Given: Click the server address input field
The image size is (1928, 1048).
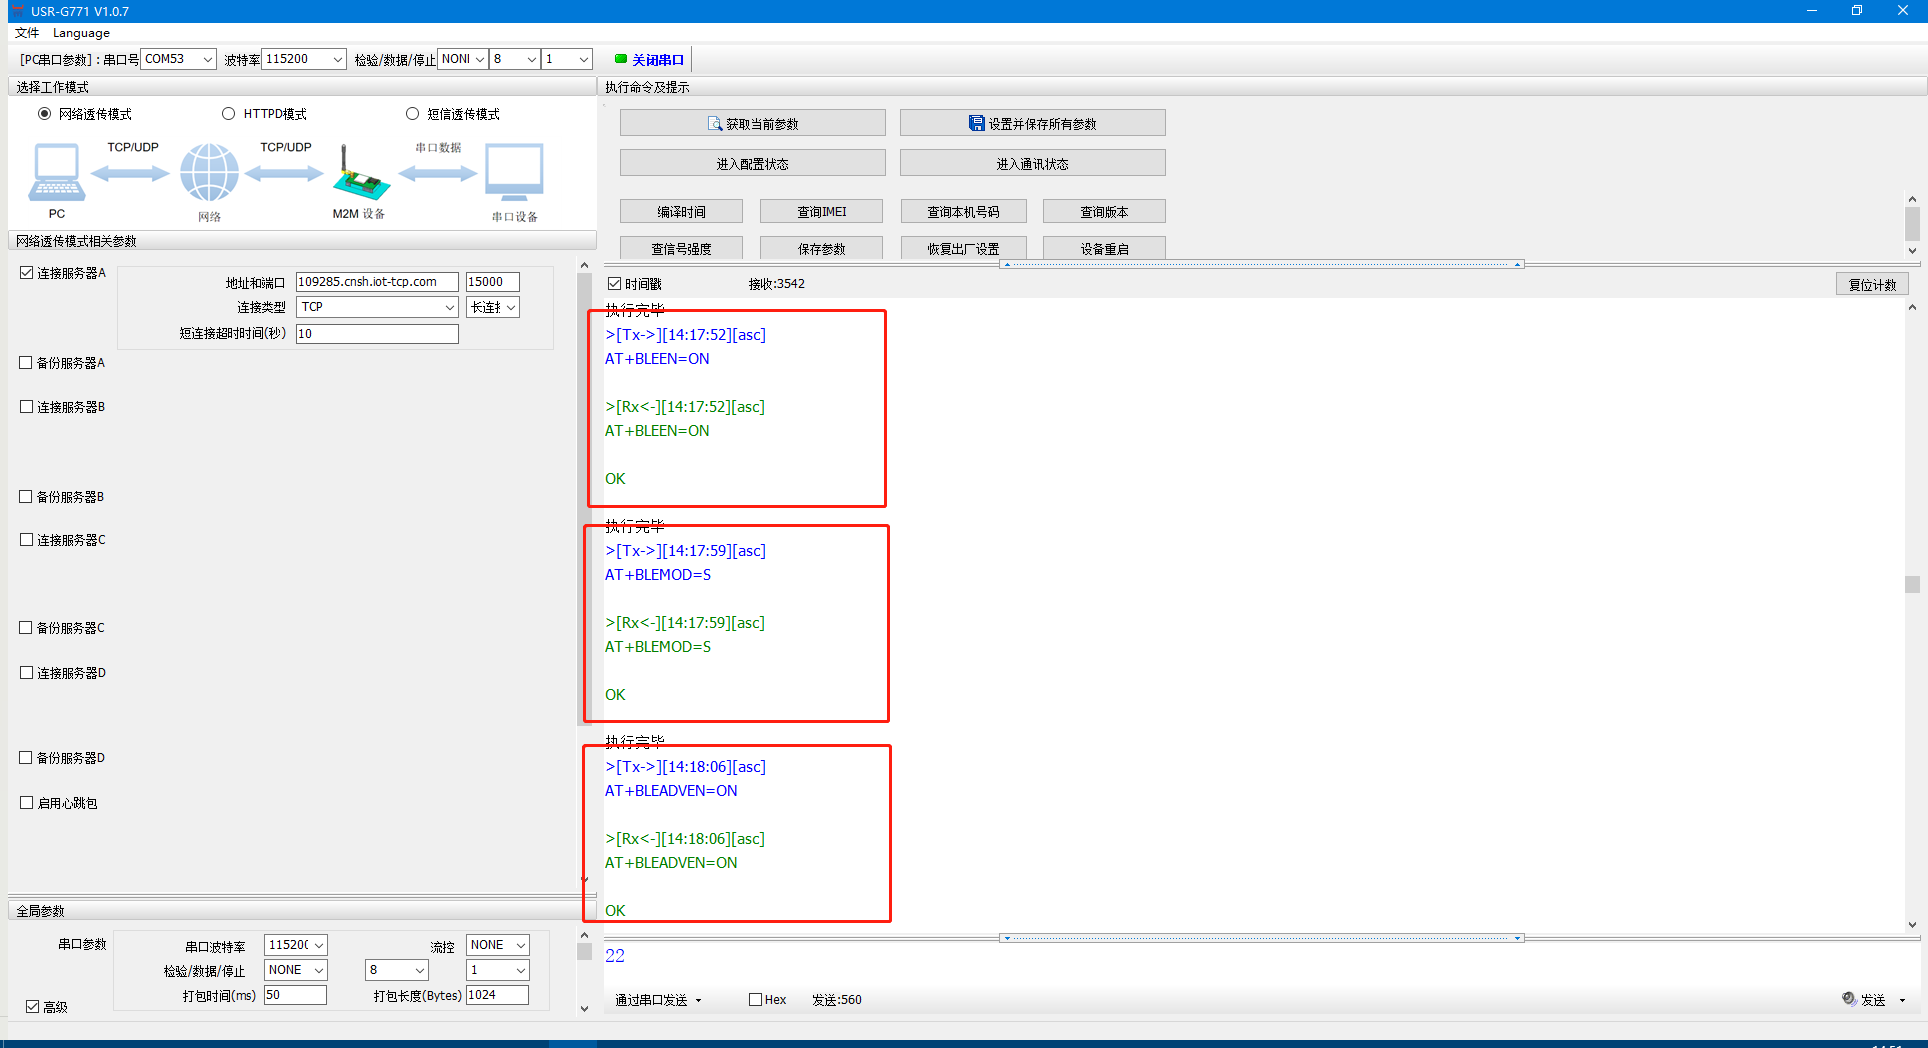Looking at the screenshot, I should pos(377,282).
